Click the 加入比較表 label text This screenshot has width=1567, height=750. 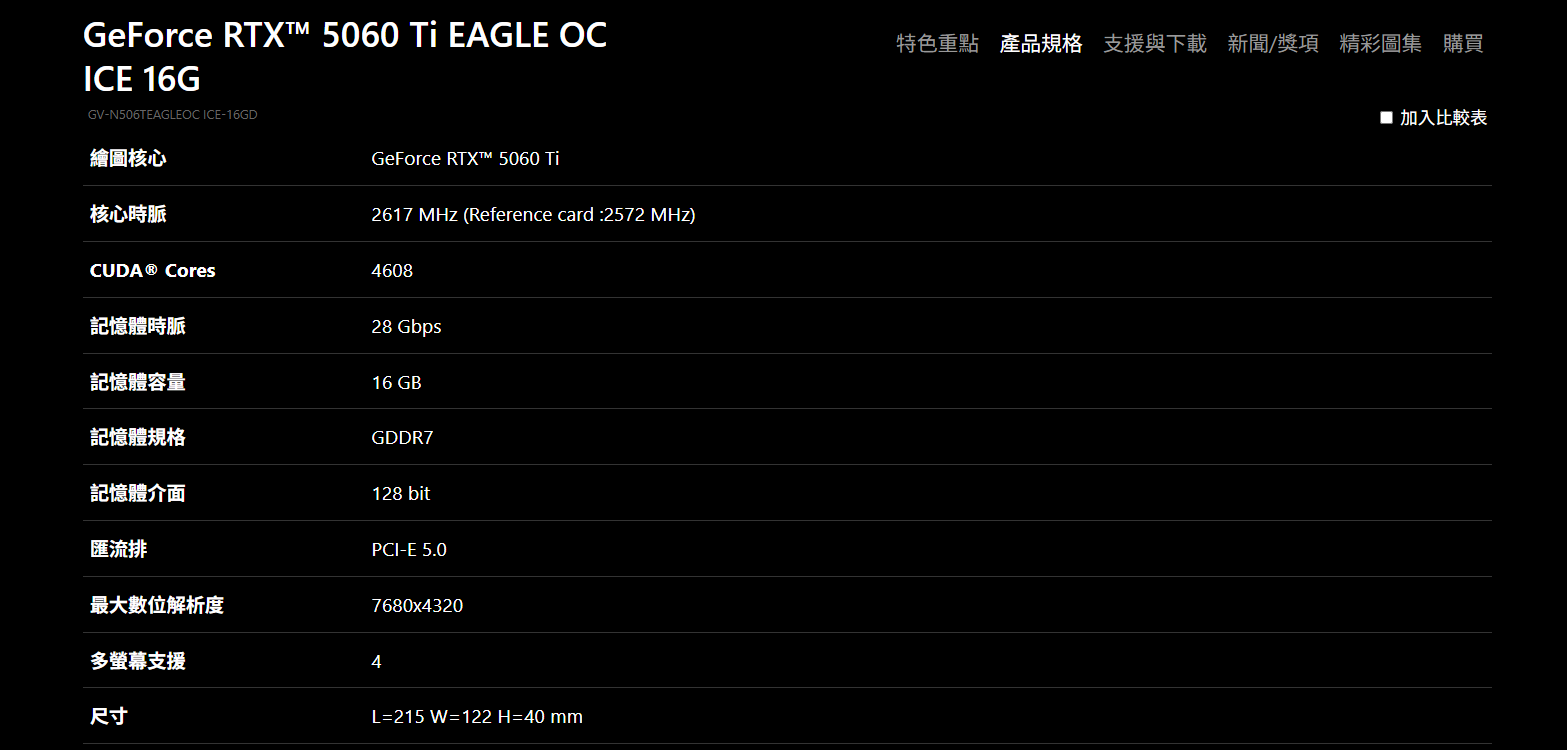coord(1443,118)
